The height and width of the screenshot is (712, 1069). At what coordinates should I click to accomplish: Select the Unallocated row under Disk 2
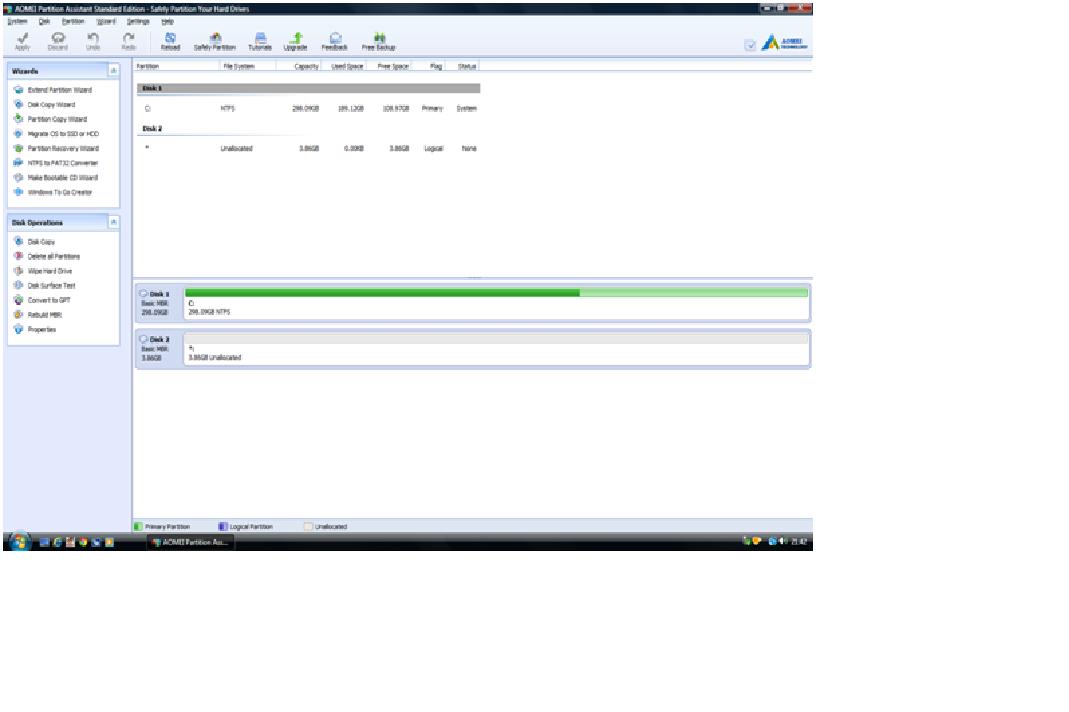[x=308, y=149]
